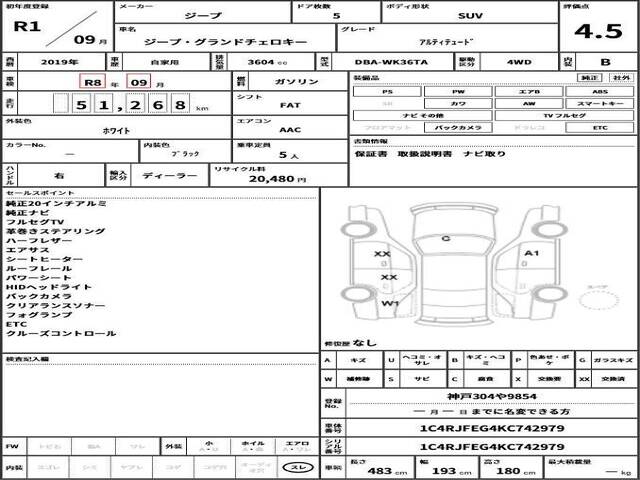Toggle the ABS equipment box
Viewport: 640px width, 480px height.
(x=600, y=90)
